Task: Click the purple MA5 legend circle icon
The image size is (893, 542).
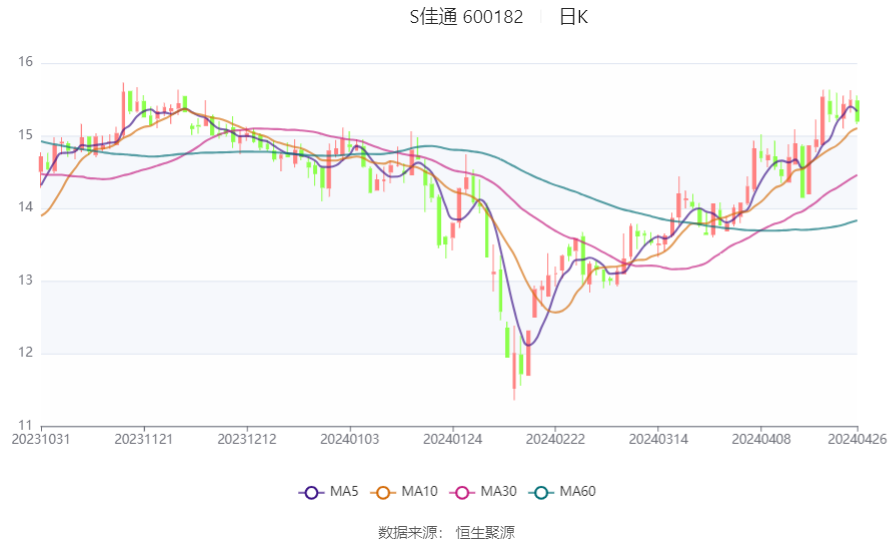Action: coord(311,492)
